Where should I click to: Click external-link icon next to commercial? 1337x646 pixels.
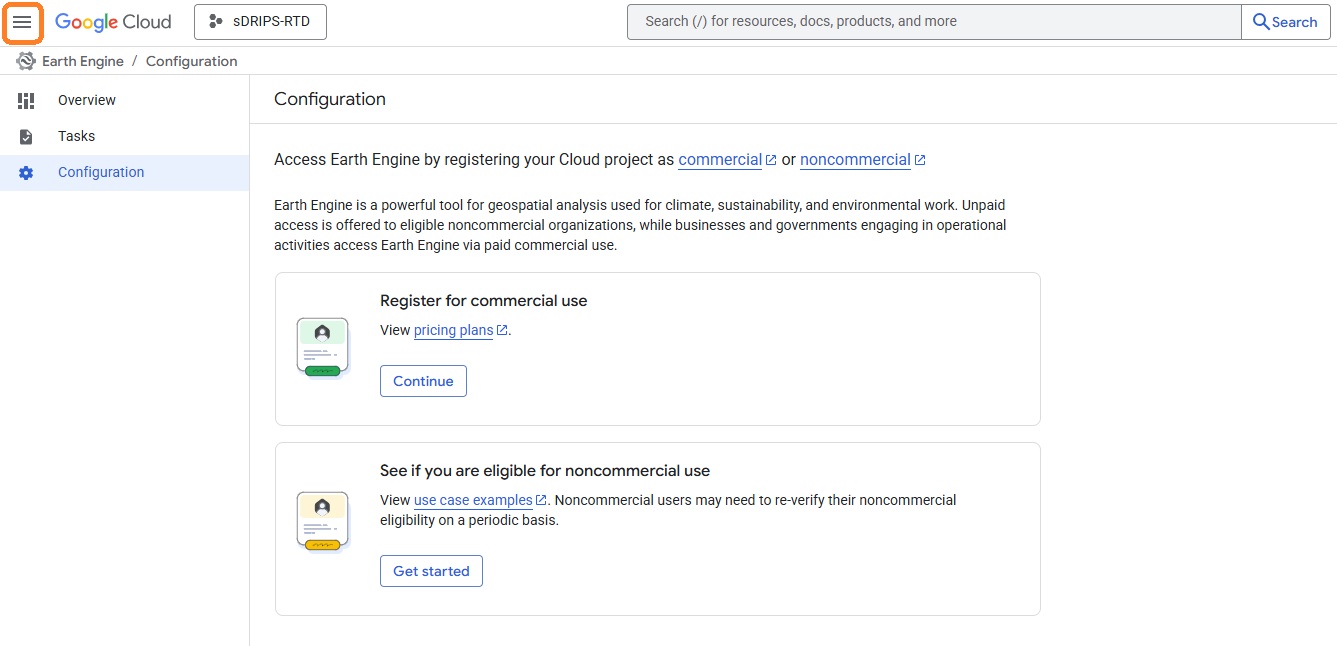(771, 160)
